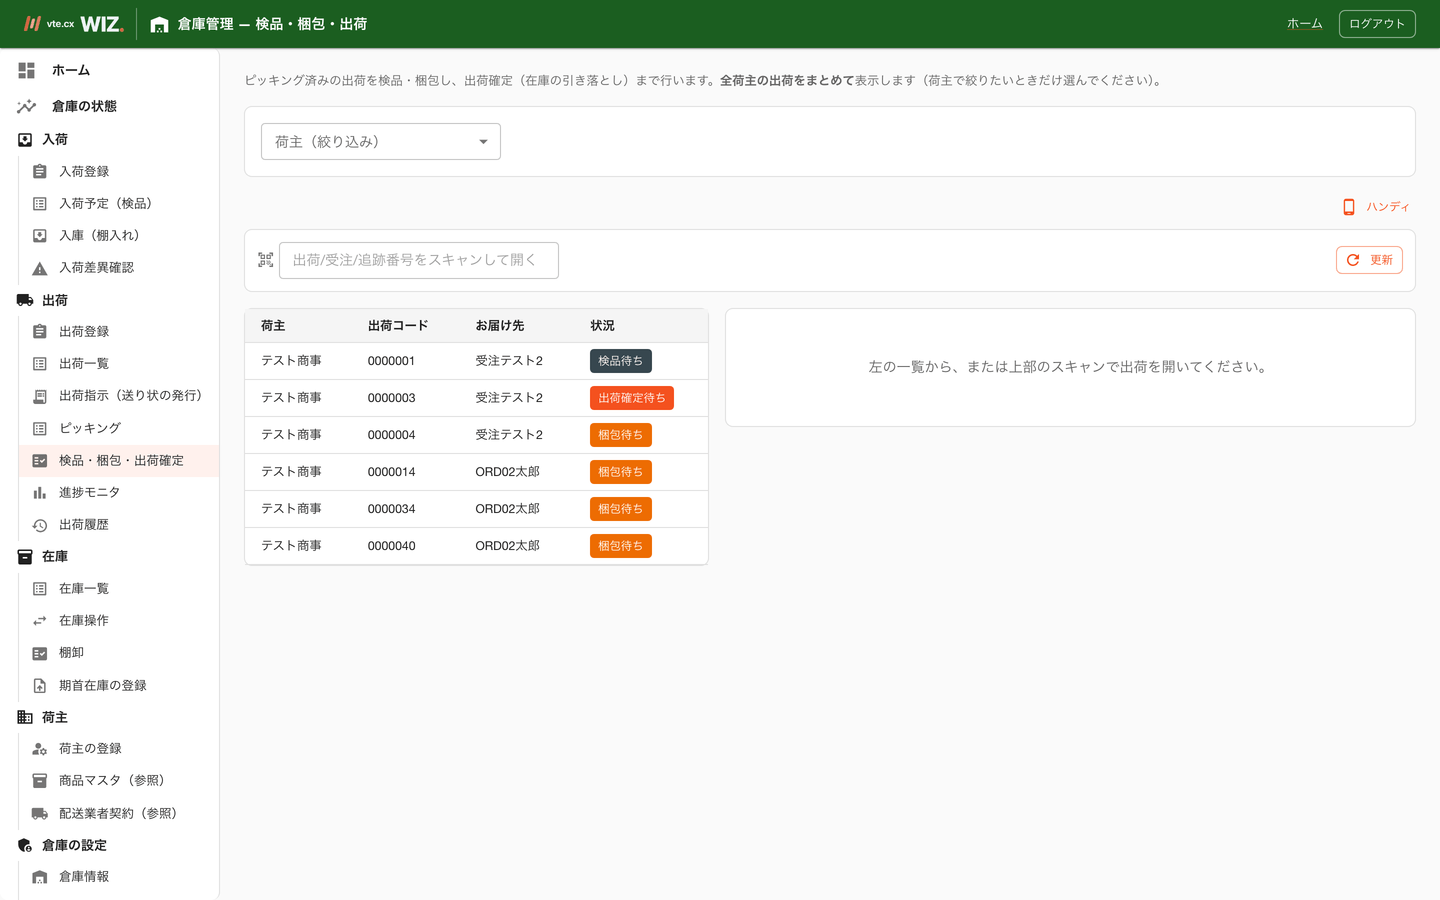Viewport: 1440px width, 900px height.
Task: Click the 状況 column header
Action: coord(602,326)
